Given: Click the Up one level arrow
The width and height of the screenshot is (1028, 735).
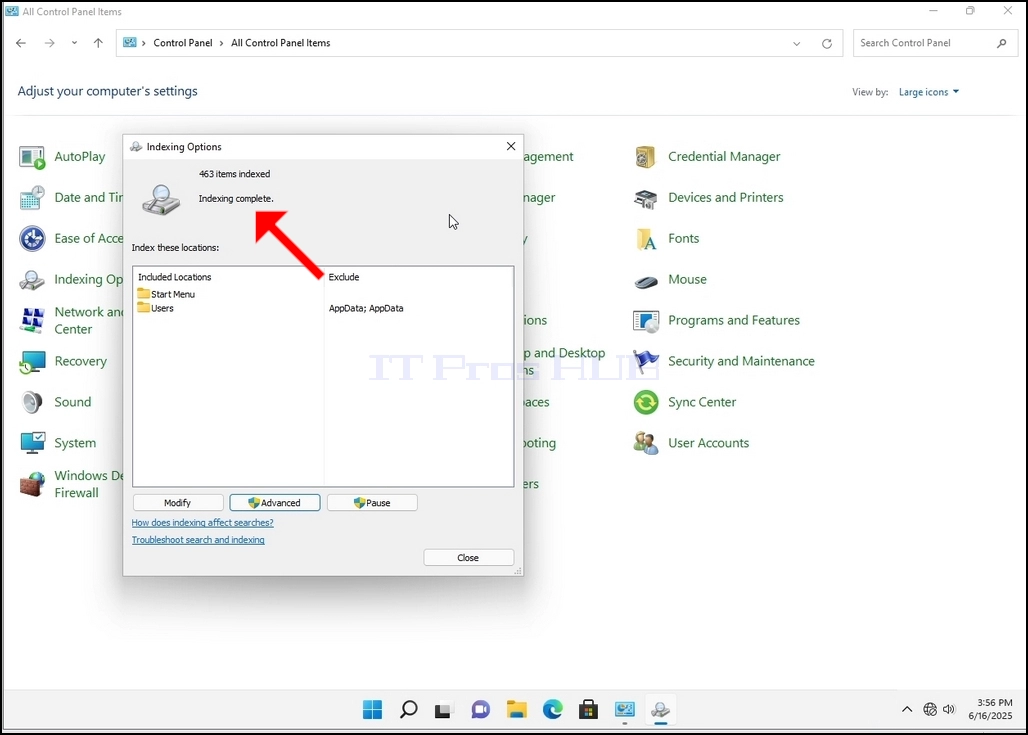Looking at the screenshot, I should [x=98, y=43].
